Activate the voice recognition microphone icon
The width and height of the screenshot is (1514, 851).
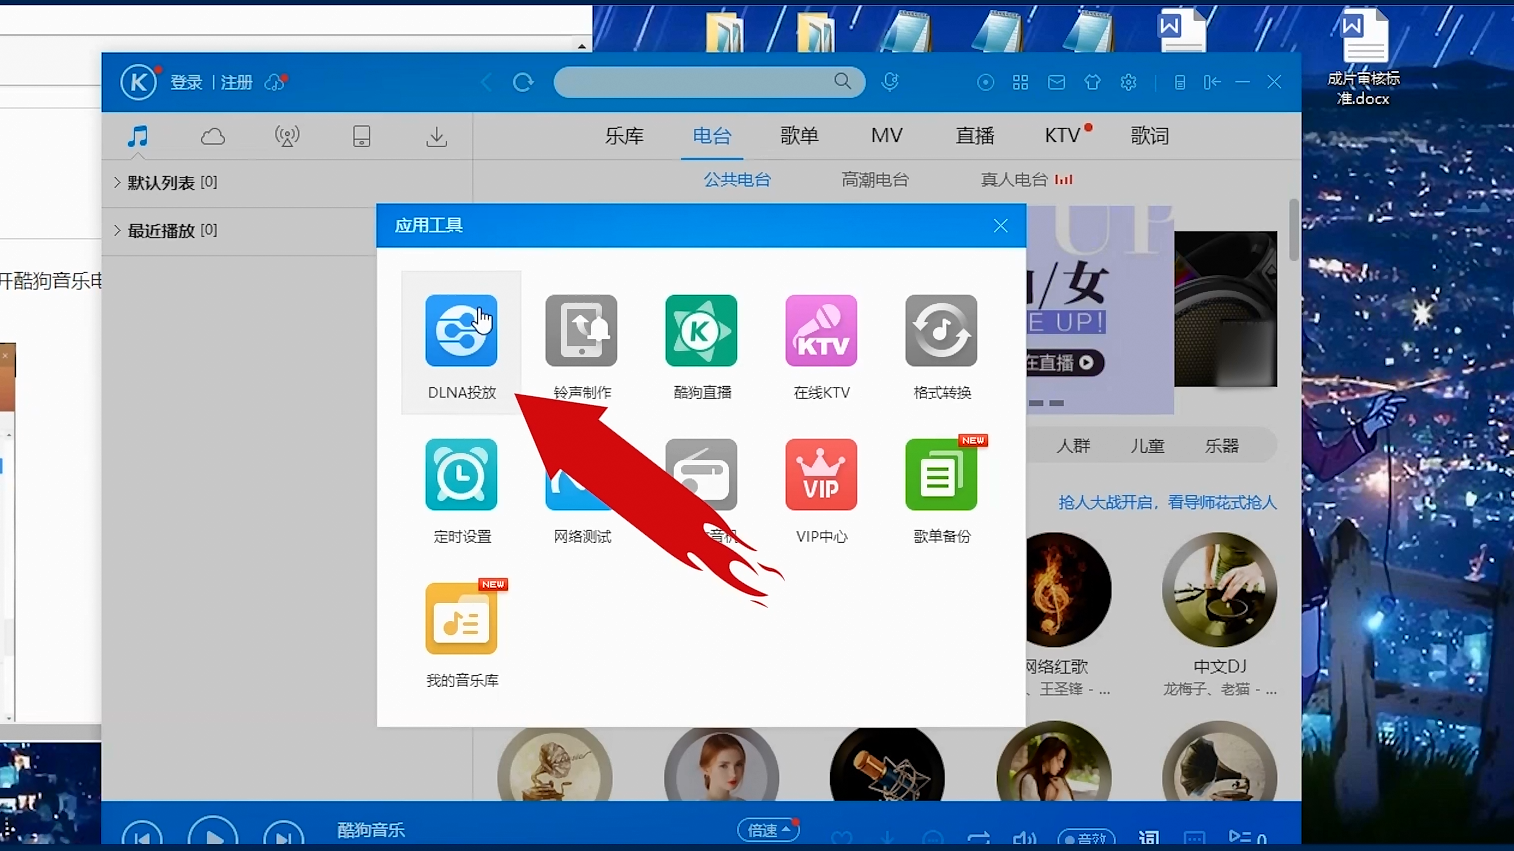[890, 82]
